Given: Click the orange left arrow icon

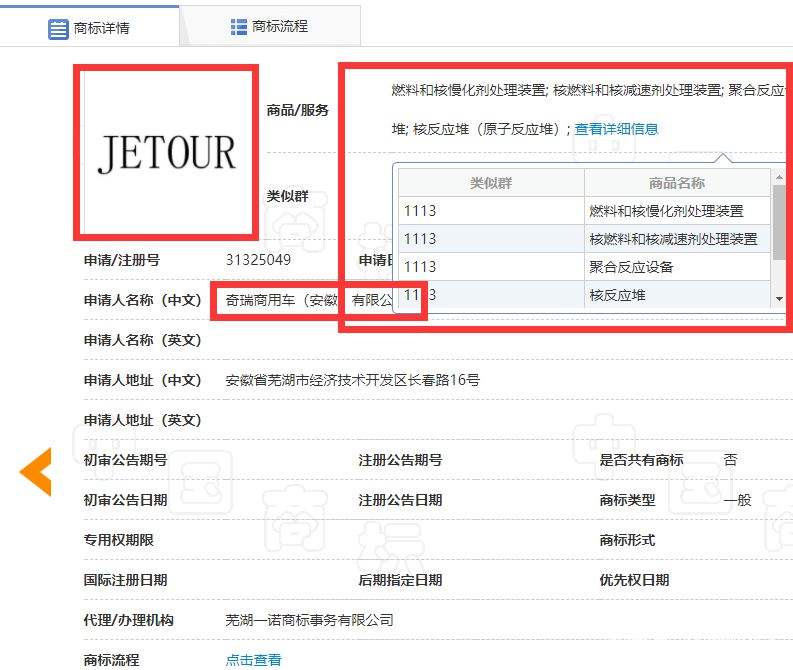Looking at the screenshot, I should pos(36,472).
